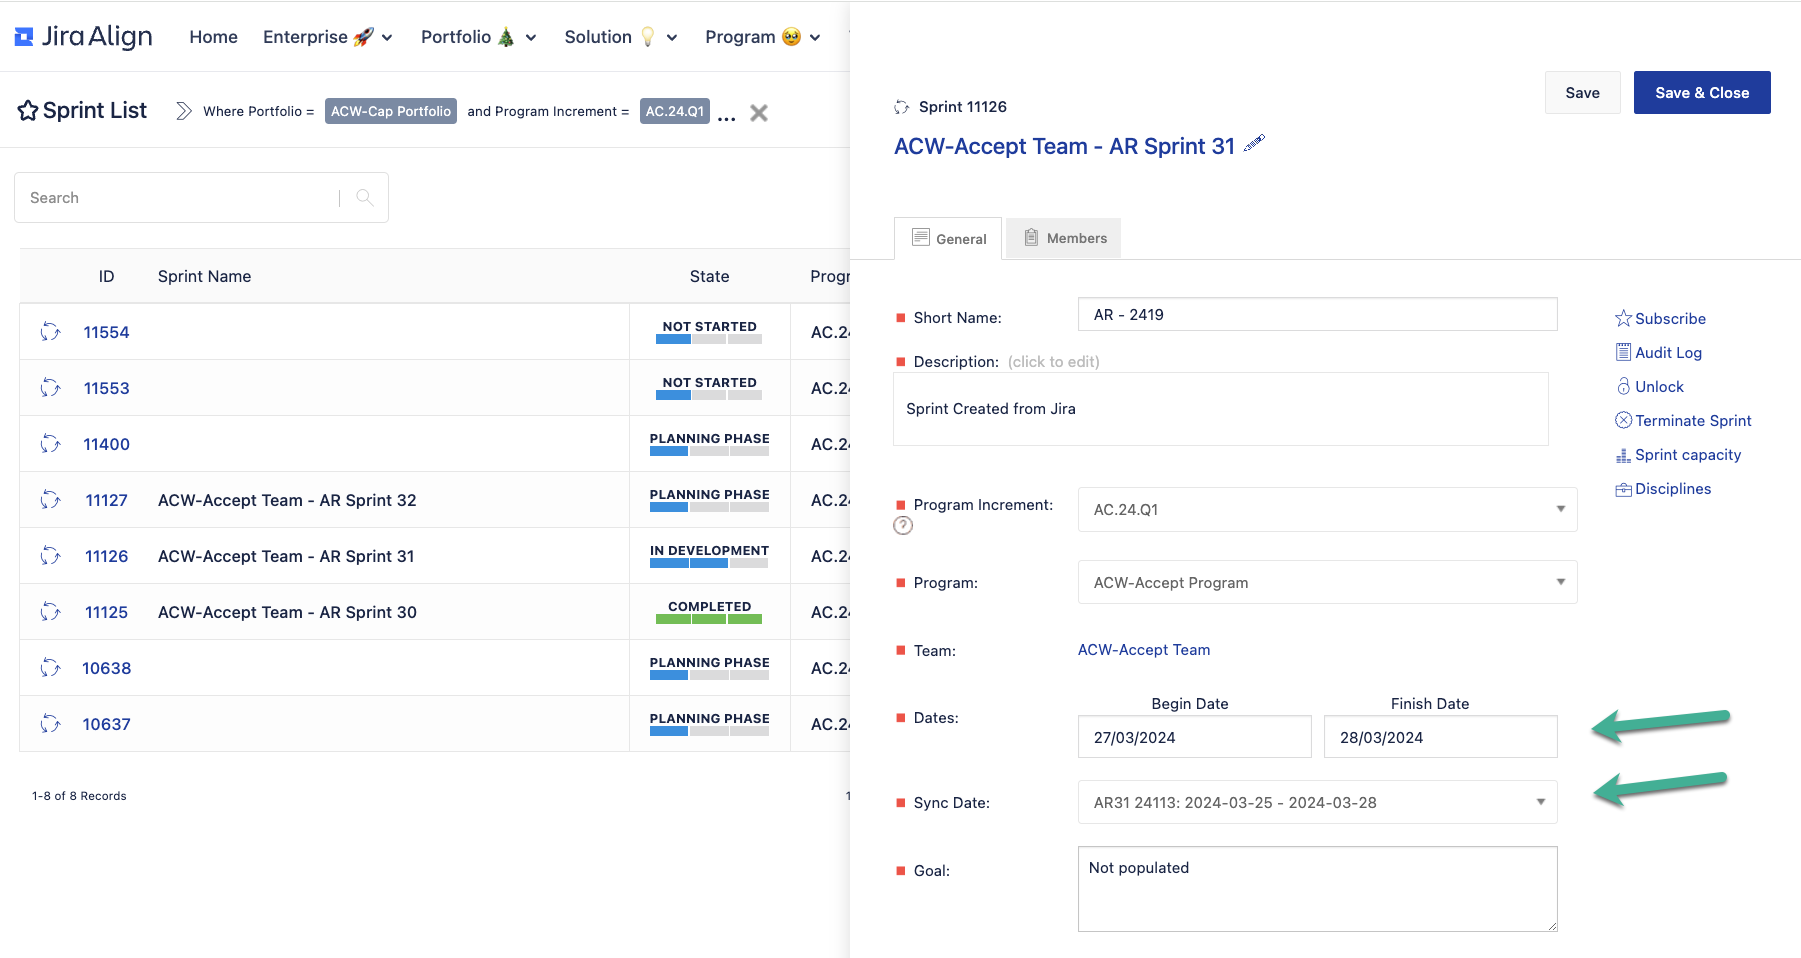Click the Not Started progress bar for 11554

pyautogui.click(x=709, y=339)
